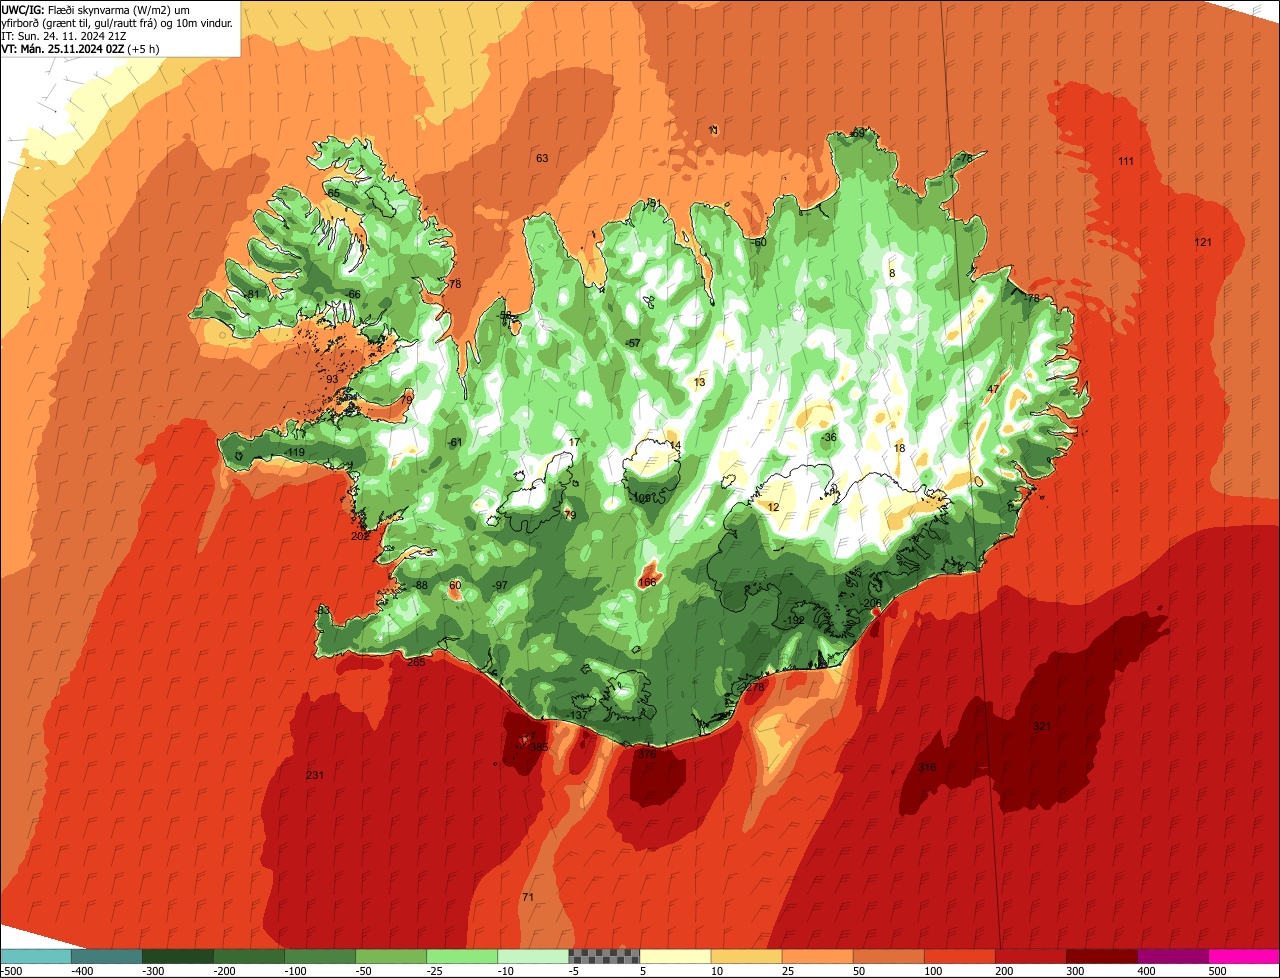Click the dark orange legend swatch labeled 50
The width and height of the screenshot is (1280, 978).
click(888, 956)
